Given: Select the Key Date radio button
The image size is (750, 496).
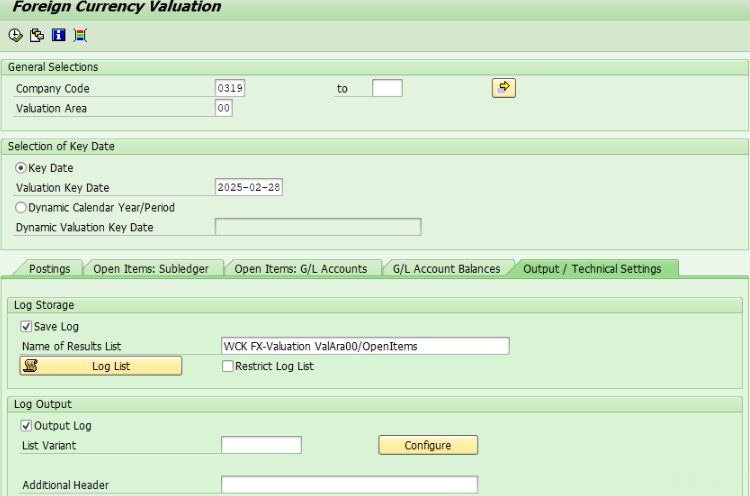Looking at the screenshot, I should tap(21, 168).
